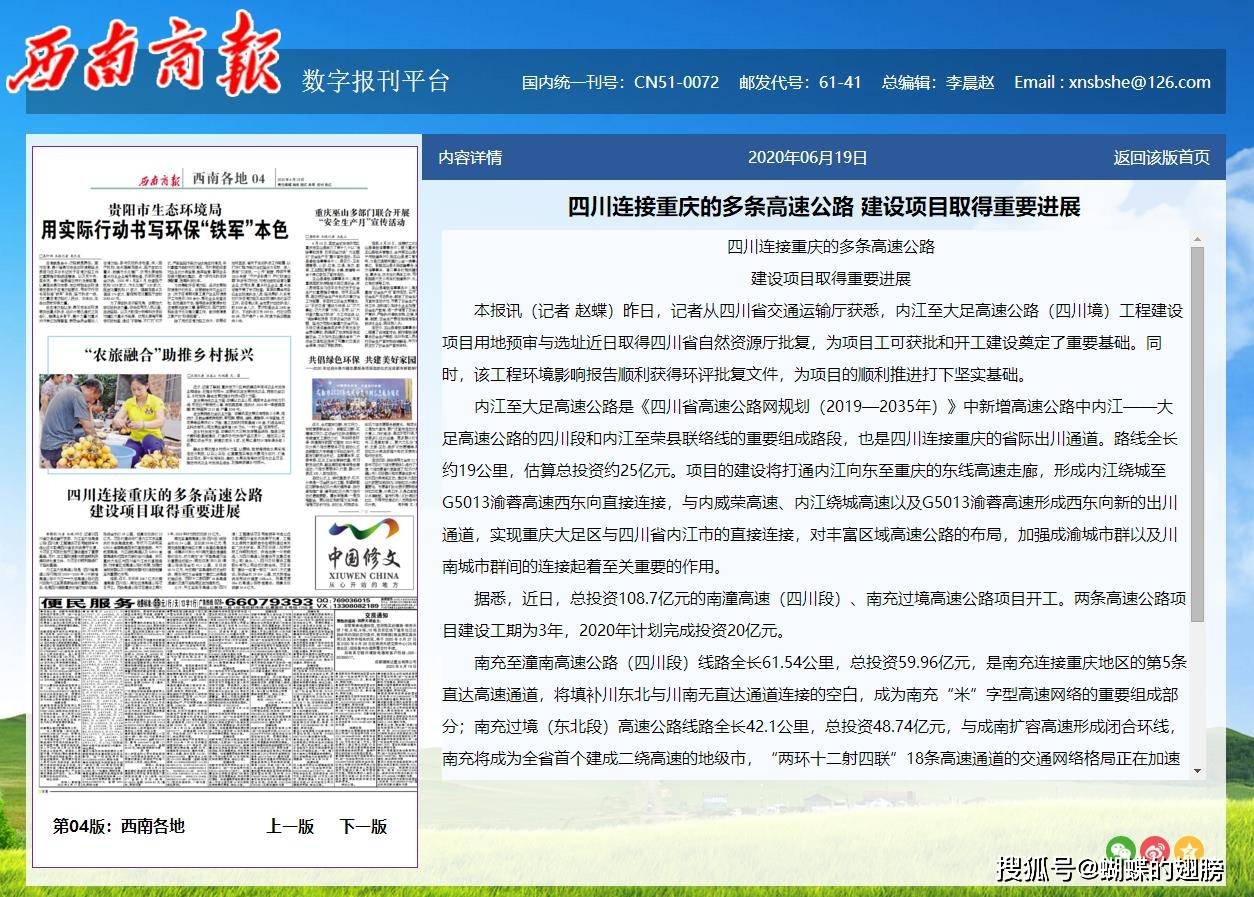Click the group photo under 共倡绿色环保 article

(362, 398)
